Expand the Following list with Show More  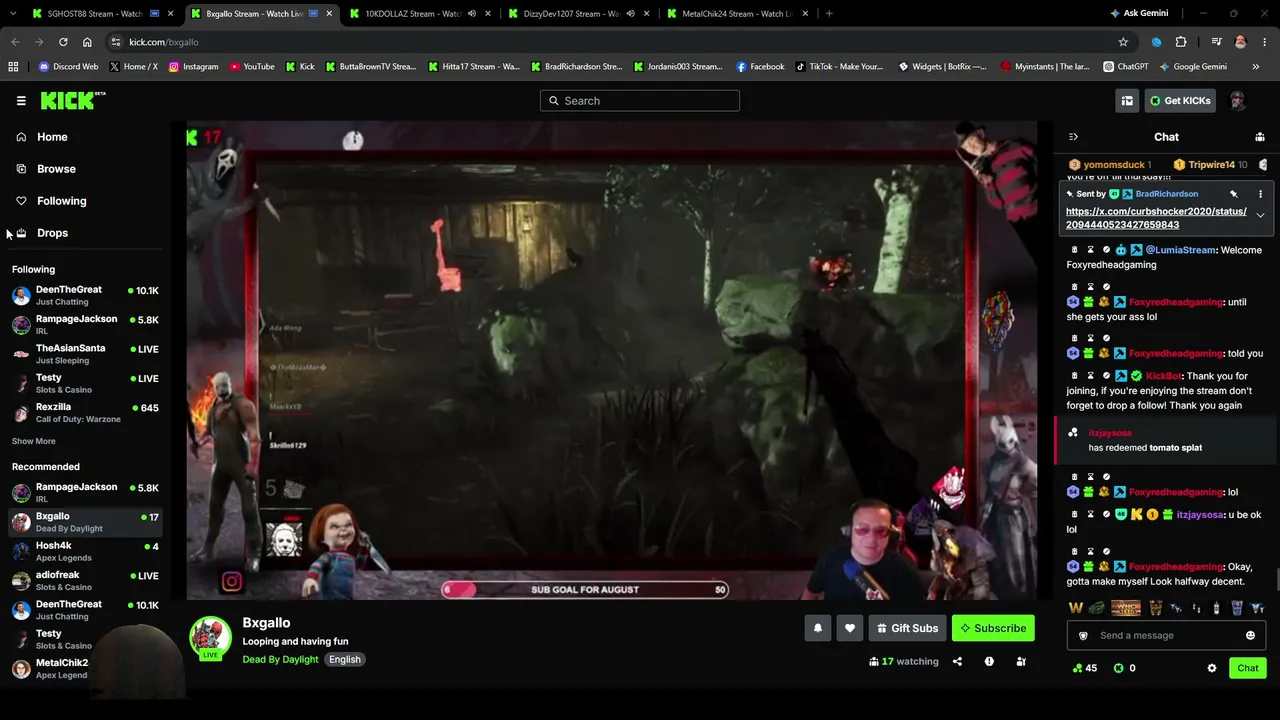(34, 441)
